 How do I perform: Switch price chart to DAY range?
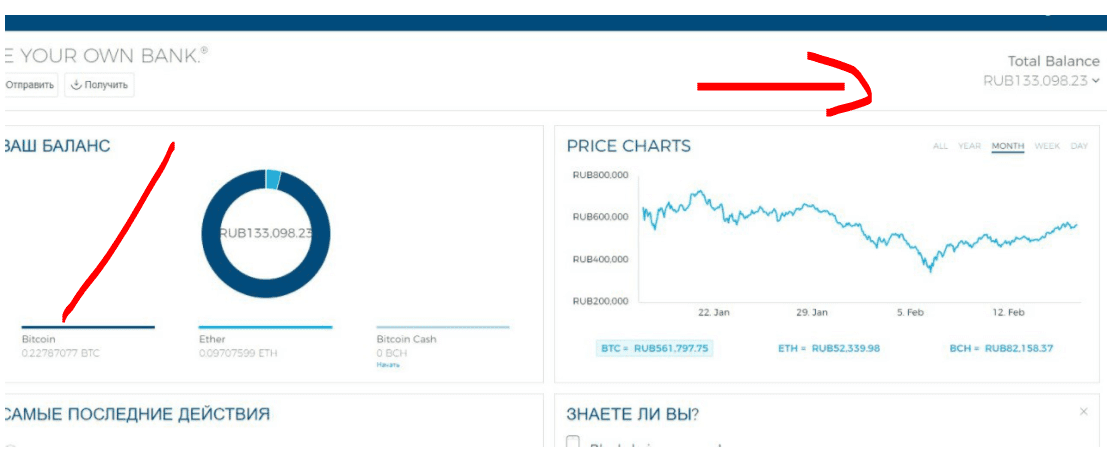(x=1079, y=146)
